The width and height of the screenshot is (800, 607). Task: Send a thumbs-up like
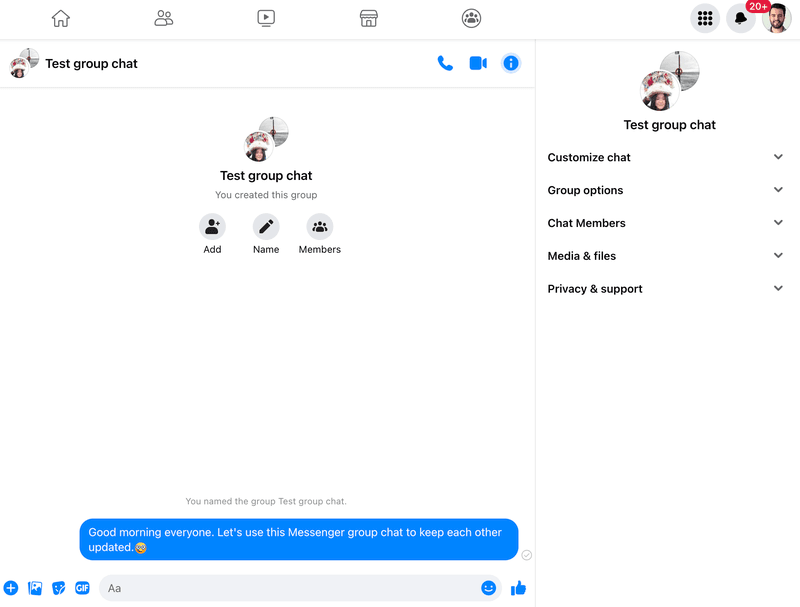(x=518, y=588)
